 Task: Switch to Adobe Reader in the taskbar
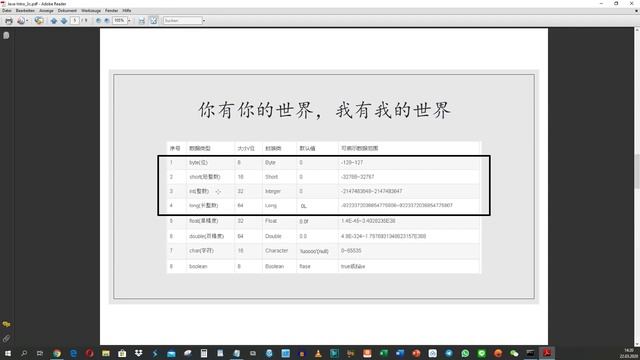point(547,353)
